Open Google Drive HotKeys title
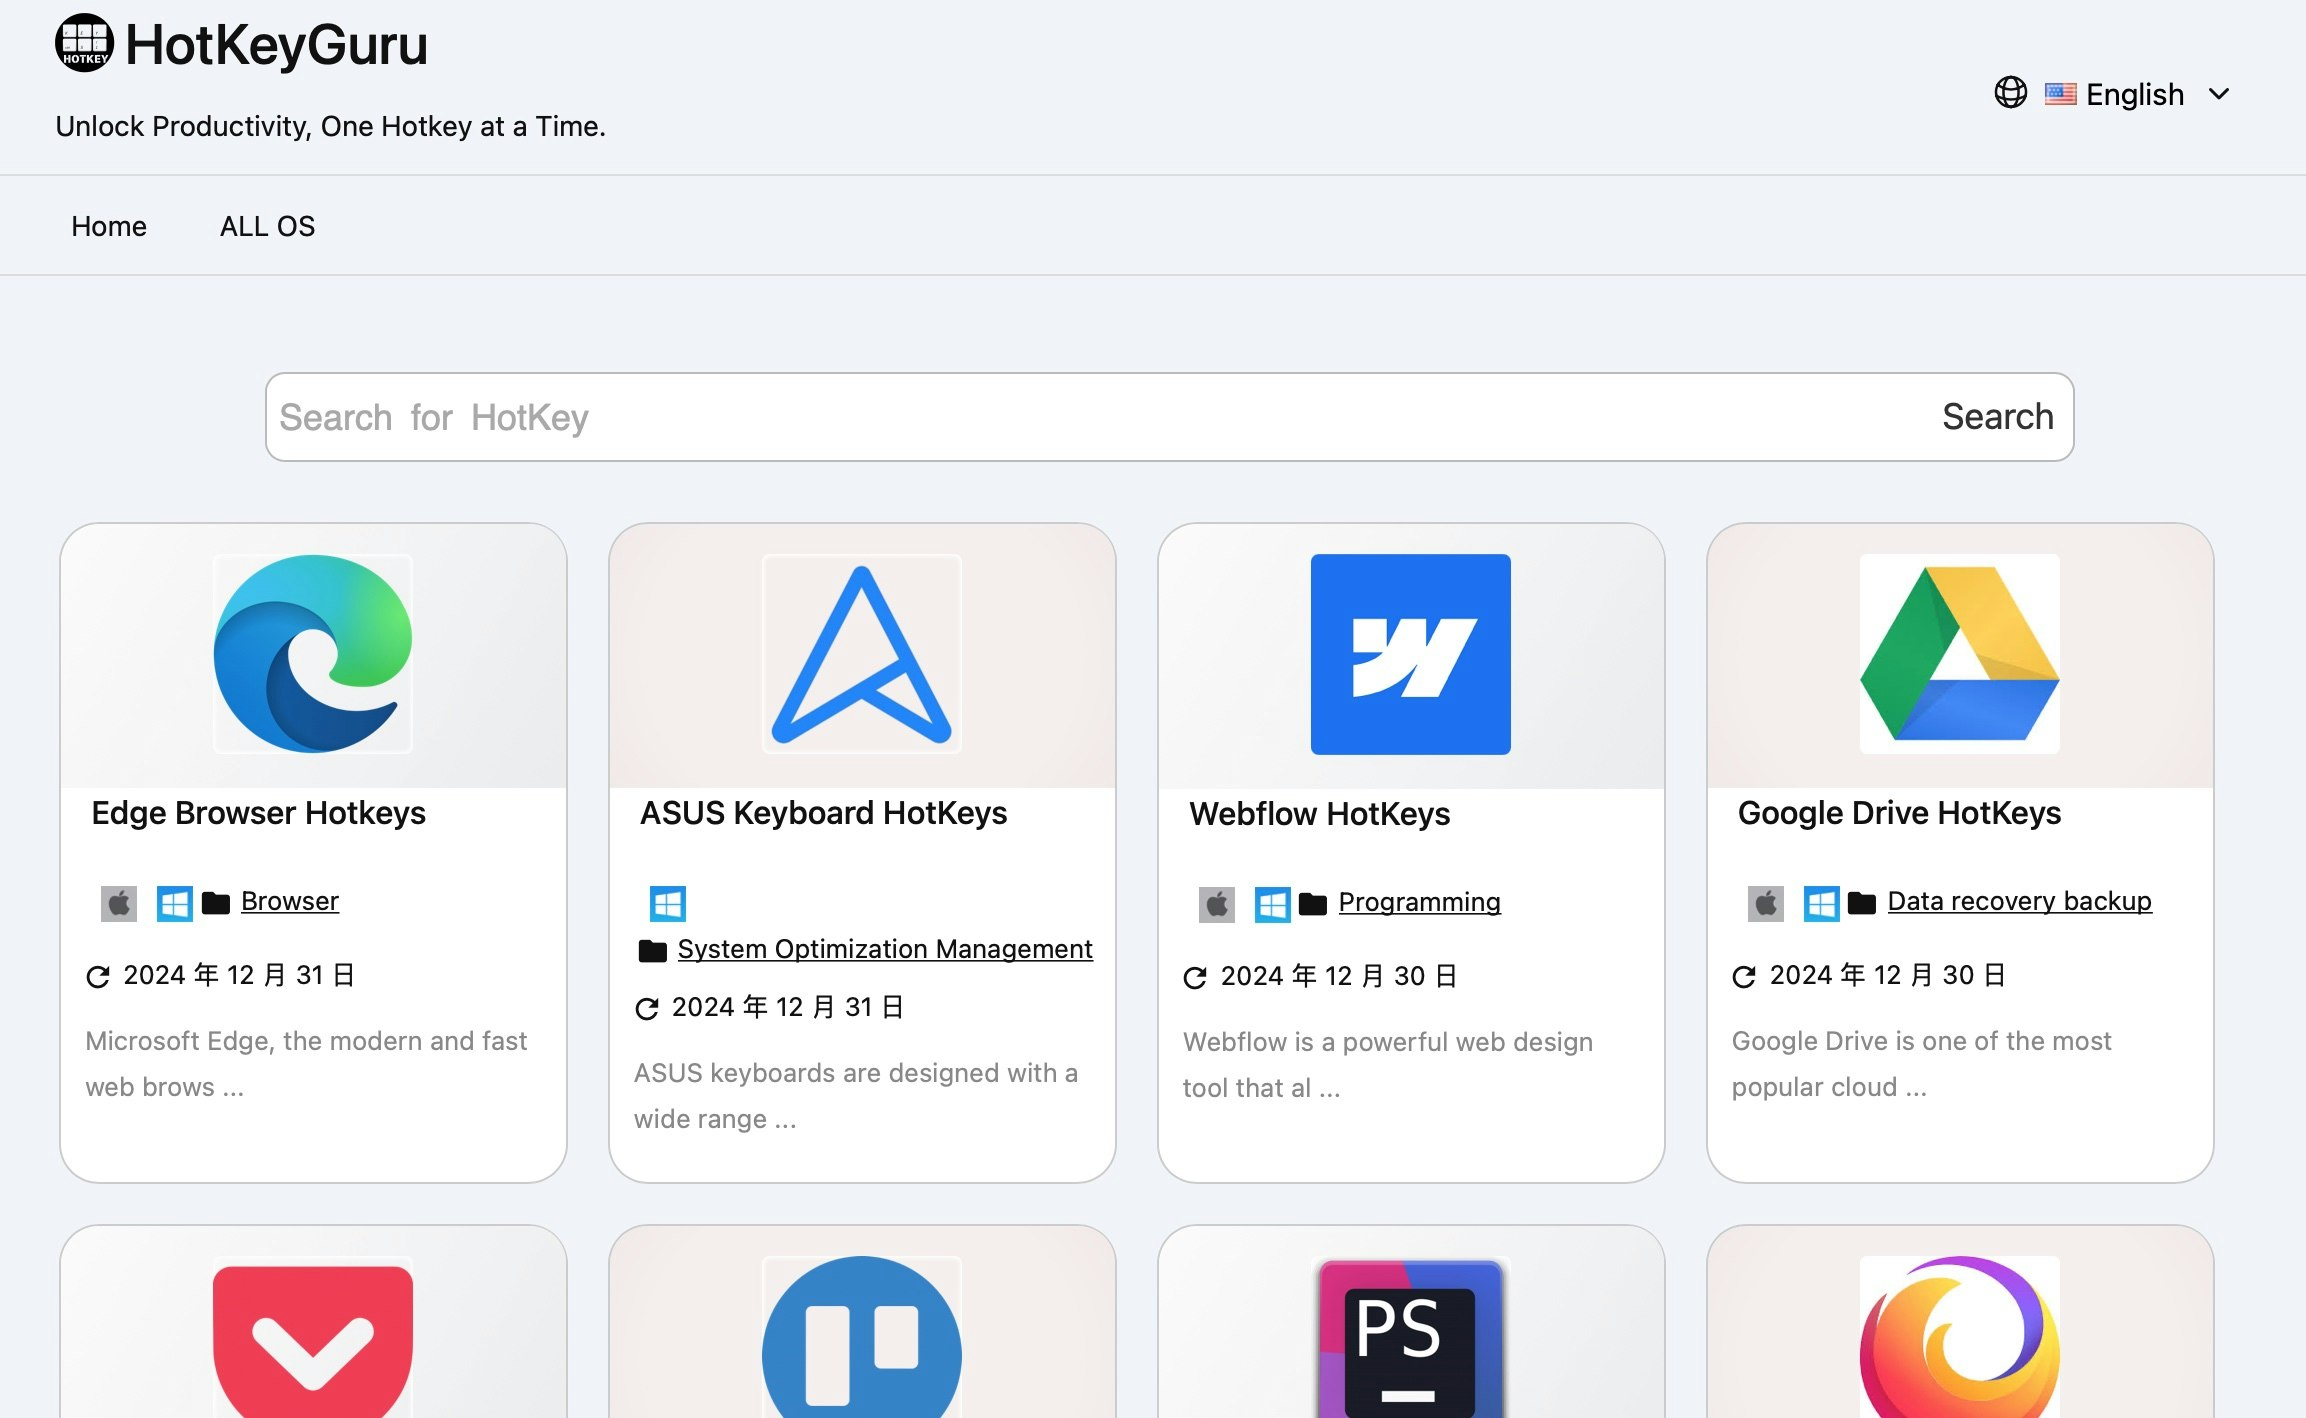This screenshot has width=2306, height=1418. (1899, 813)
